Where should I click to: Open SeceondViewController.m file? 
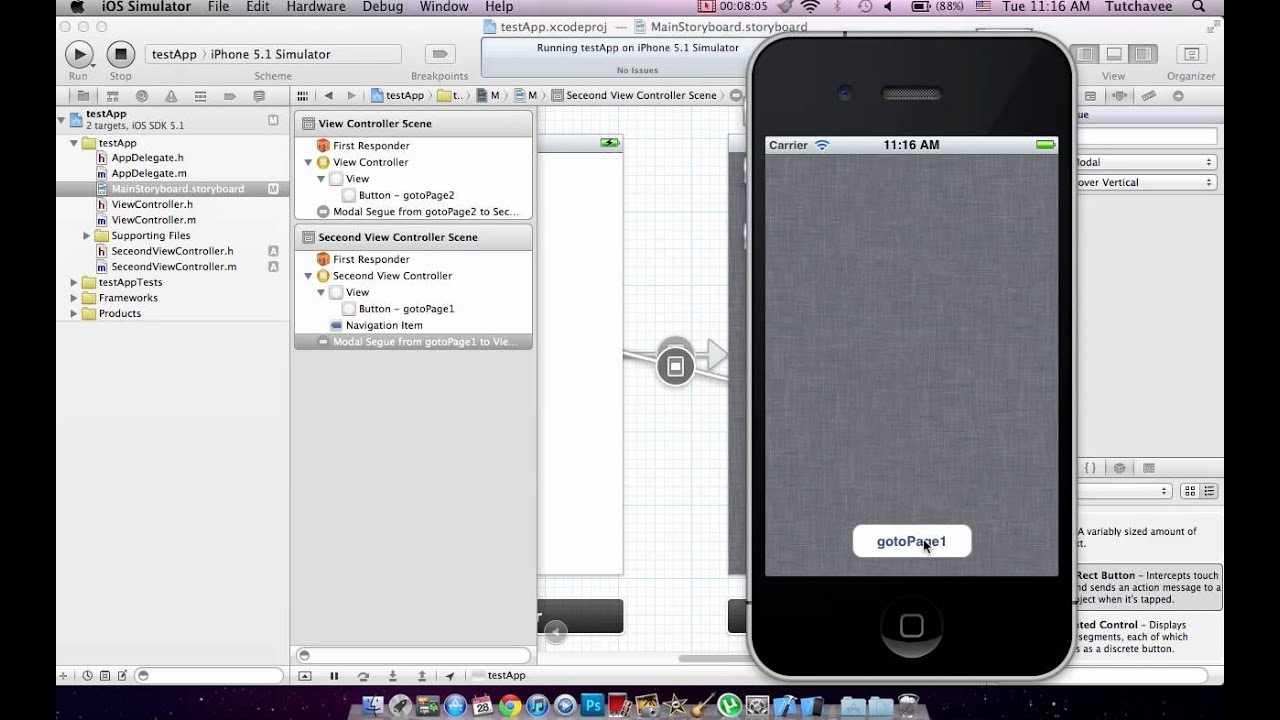coord(174,267)
